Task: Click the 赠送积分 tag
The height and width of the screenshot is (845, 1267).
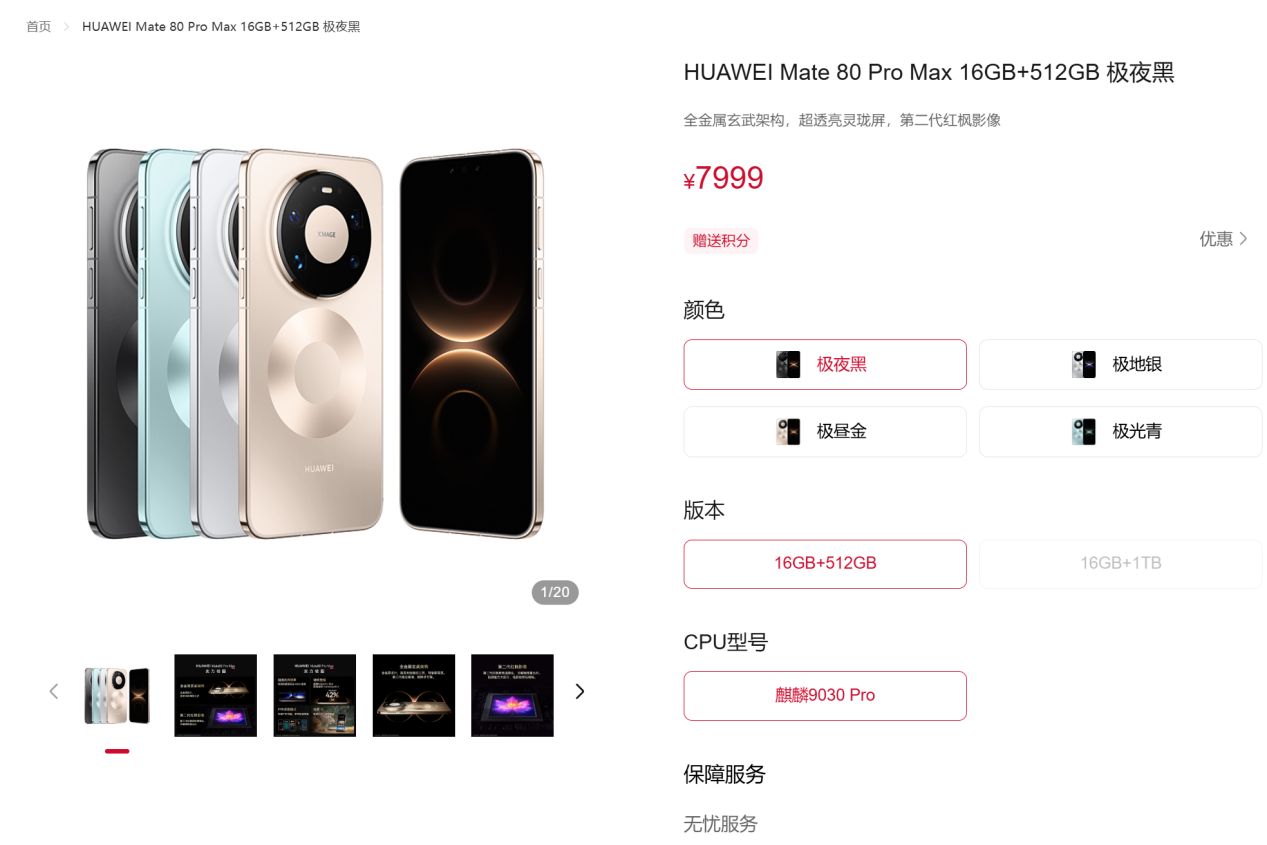Action: tap(721, 241)
